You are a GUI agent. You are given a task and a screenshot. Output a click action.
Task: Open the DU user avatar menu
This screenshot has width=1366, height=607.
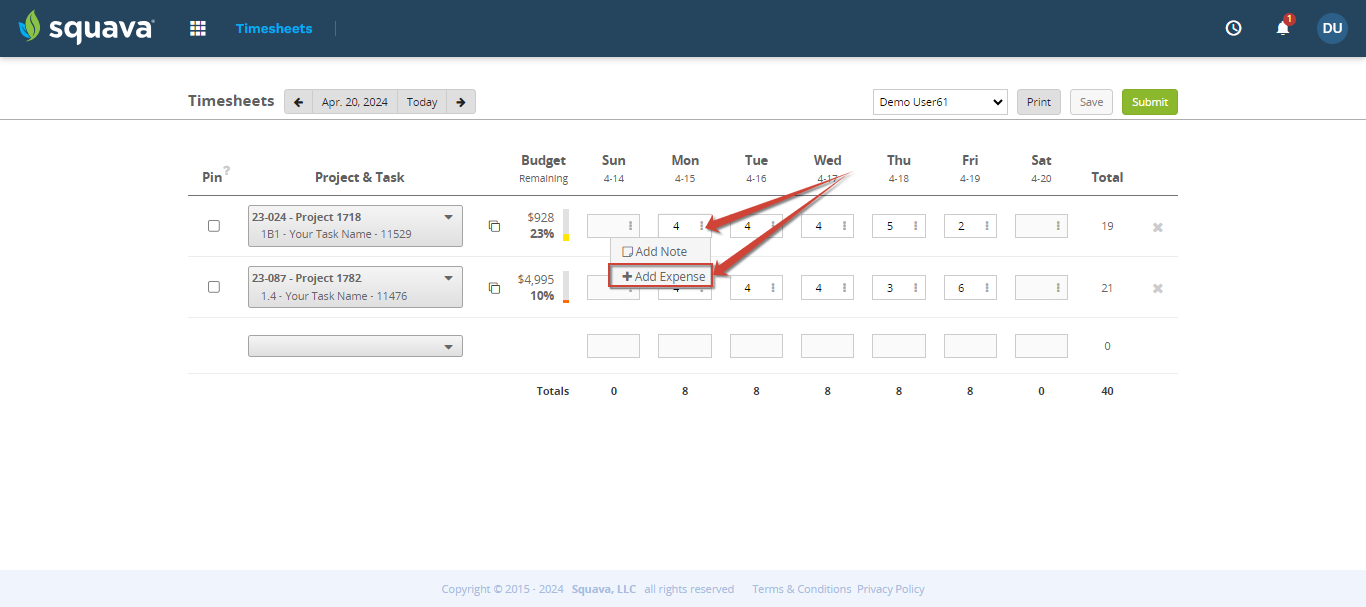pyautogui.click(x=1332, y=28)
